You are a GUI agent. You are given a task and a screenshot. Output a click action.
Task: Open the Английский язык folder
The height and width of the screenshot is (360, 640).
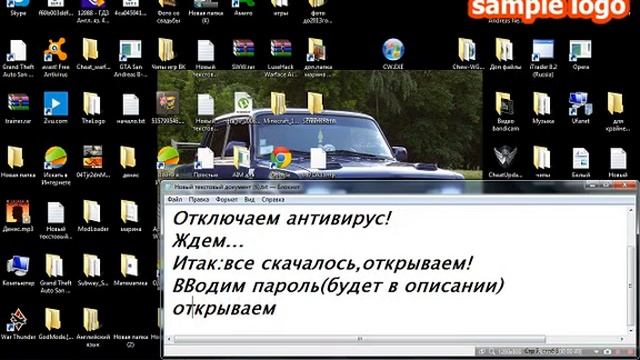click(x=92, y=319)
